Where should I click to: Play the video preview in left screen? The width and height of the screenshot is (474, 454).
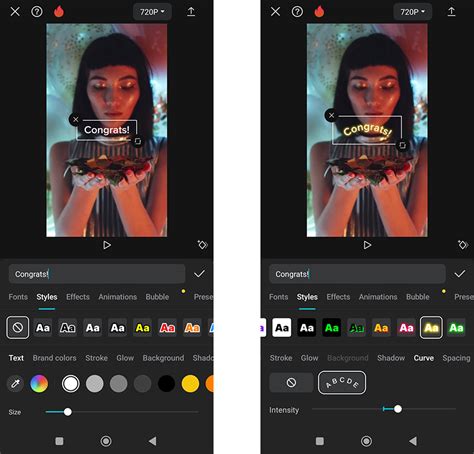[x=107, y=245]
